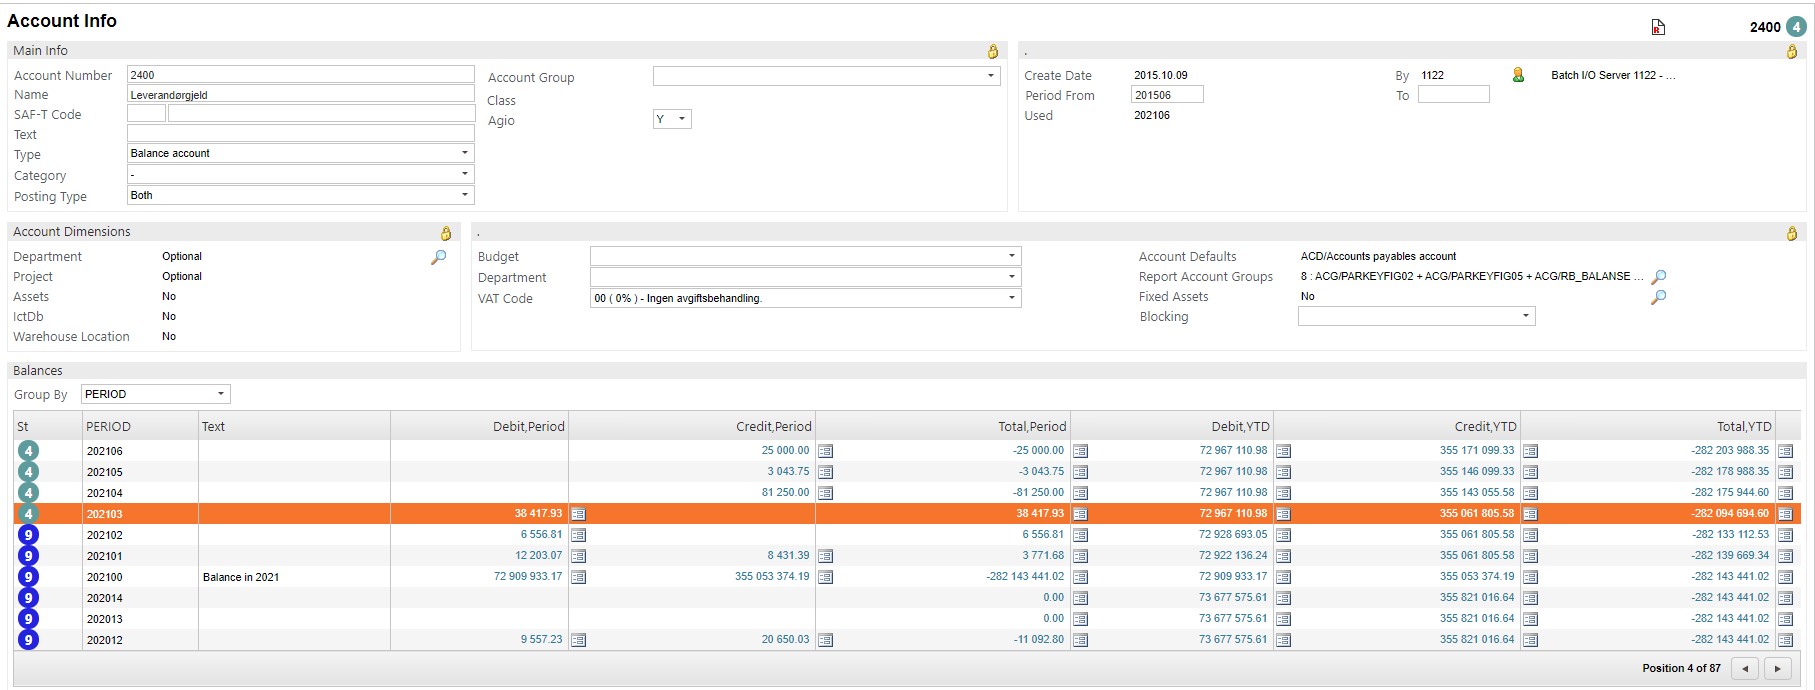Go to previous position with left arrow
This screenshot has height=690, width=1815.
[x=1745, y=668]
